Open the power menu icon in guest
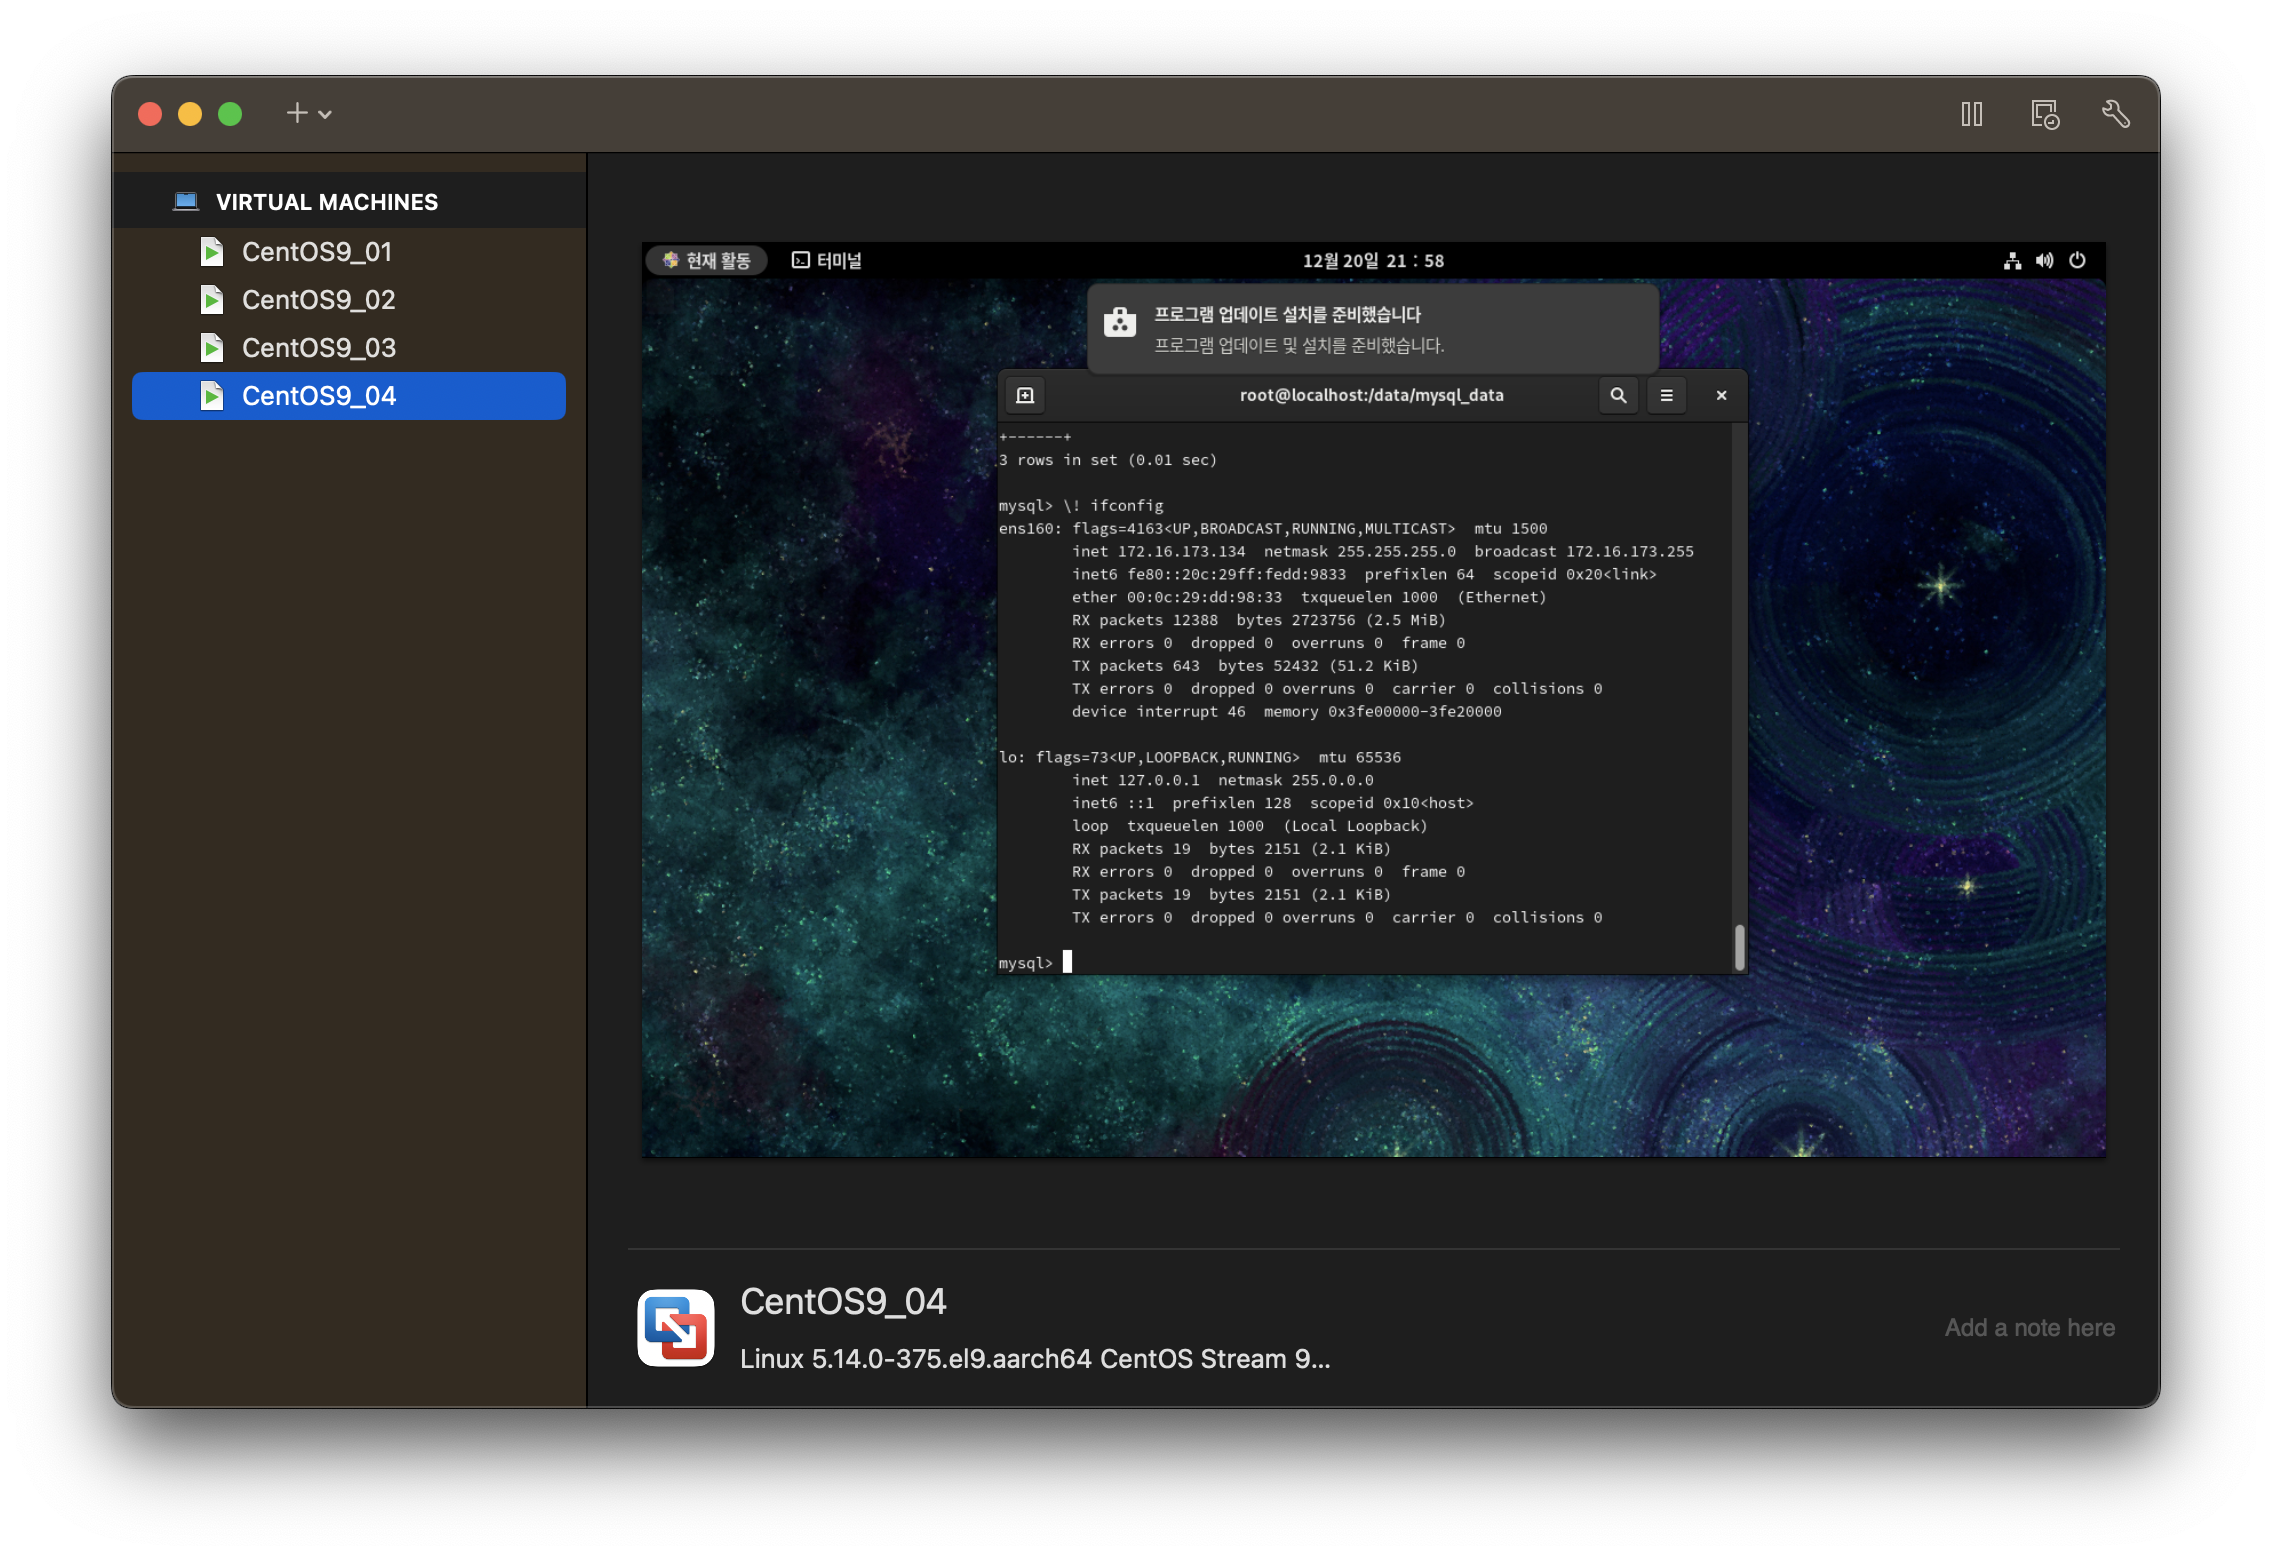Image resolution: width=2272 pixels, height=1556 pixels. (2077, 261)
